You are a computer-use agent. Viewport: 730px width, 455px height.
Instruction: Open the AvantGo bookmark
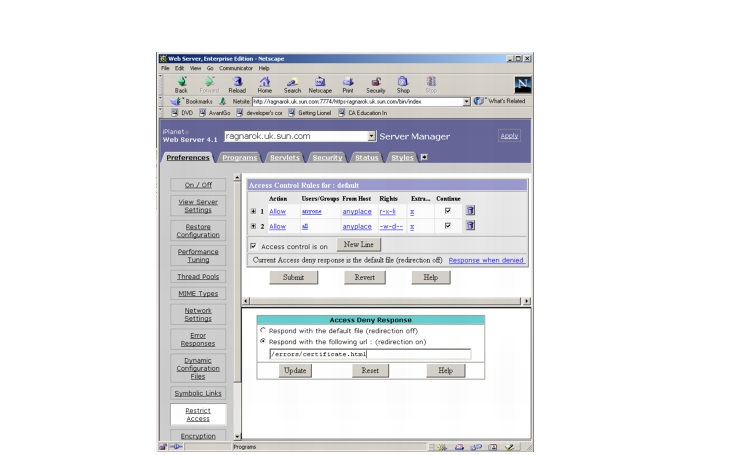click(215, 113)
